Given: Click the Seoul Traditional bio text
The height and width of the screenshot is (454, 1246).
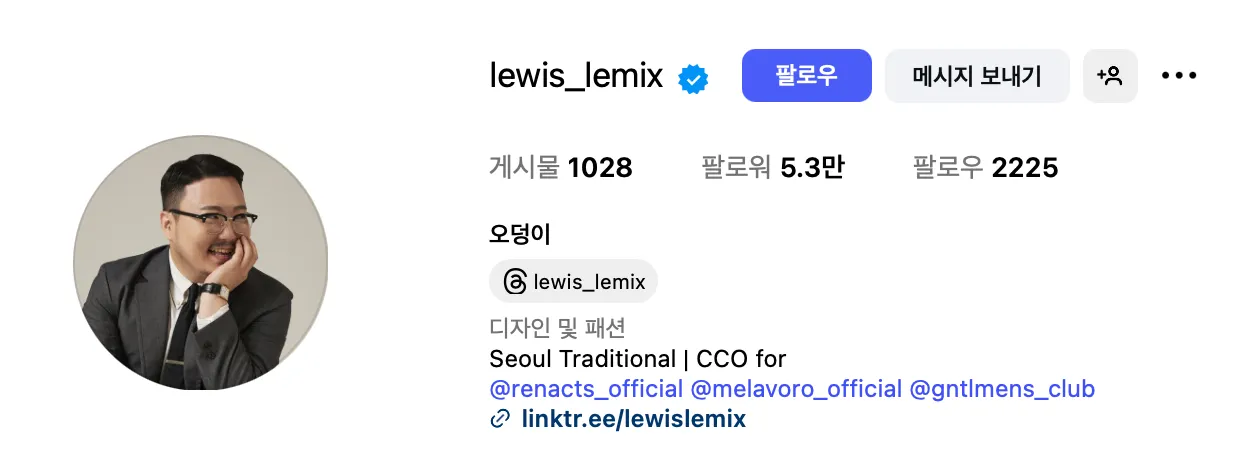Looking at the screenshot, I should [583, 359].
